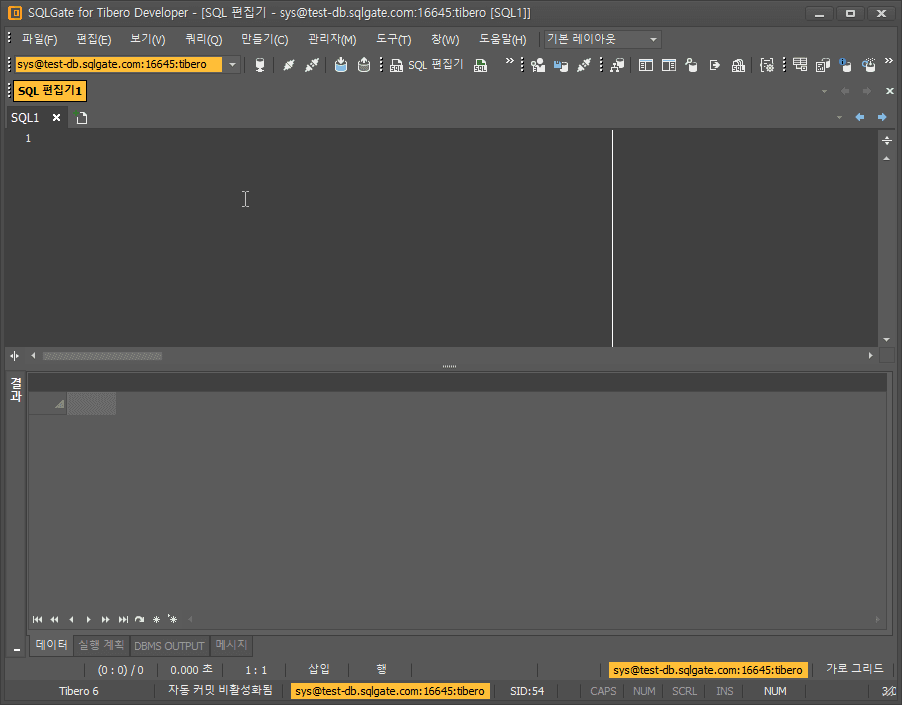Add a new SQL tab with page icon
Viewport: 902px width, 705px height.
point(82,118)
